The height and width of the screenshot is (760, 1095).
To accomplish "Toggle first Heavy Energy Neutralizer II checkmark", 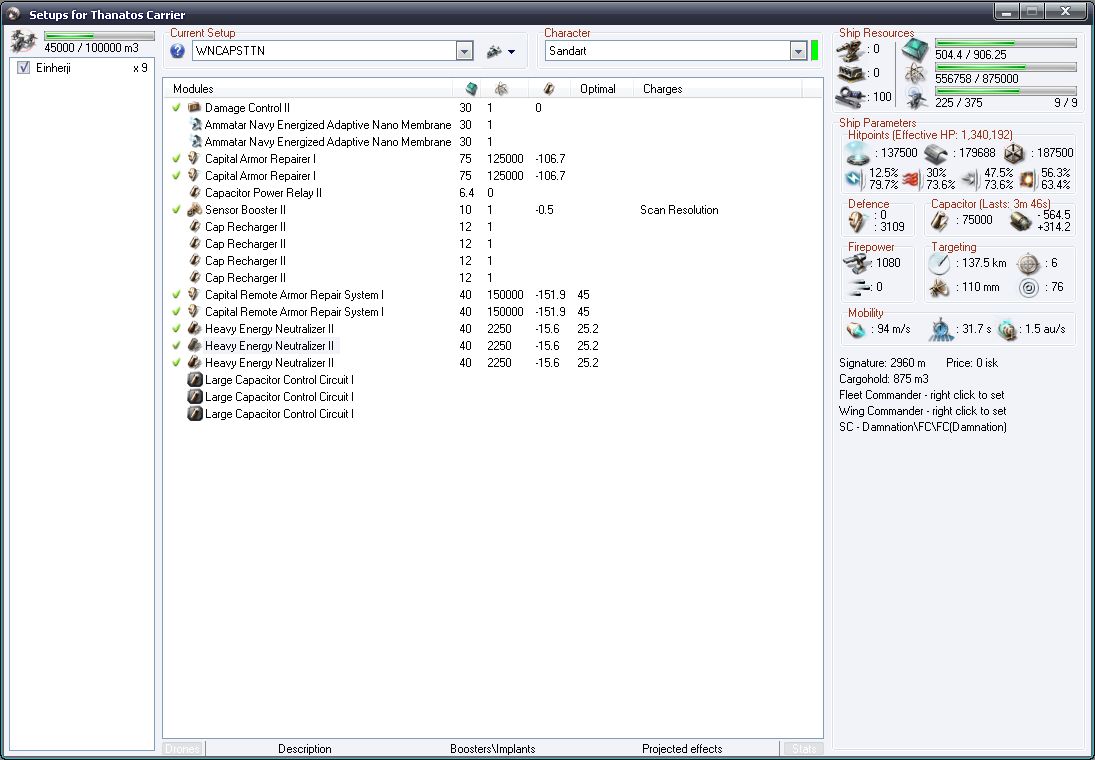I will (x=176, y=328).
